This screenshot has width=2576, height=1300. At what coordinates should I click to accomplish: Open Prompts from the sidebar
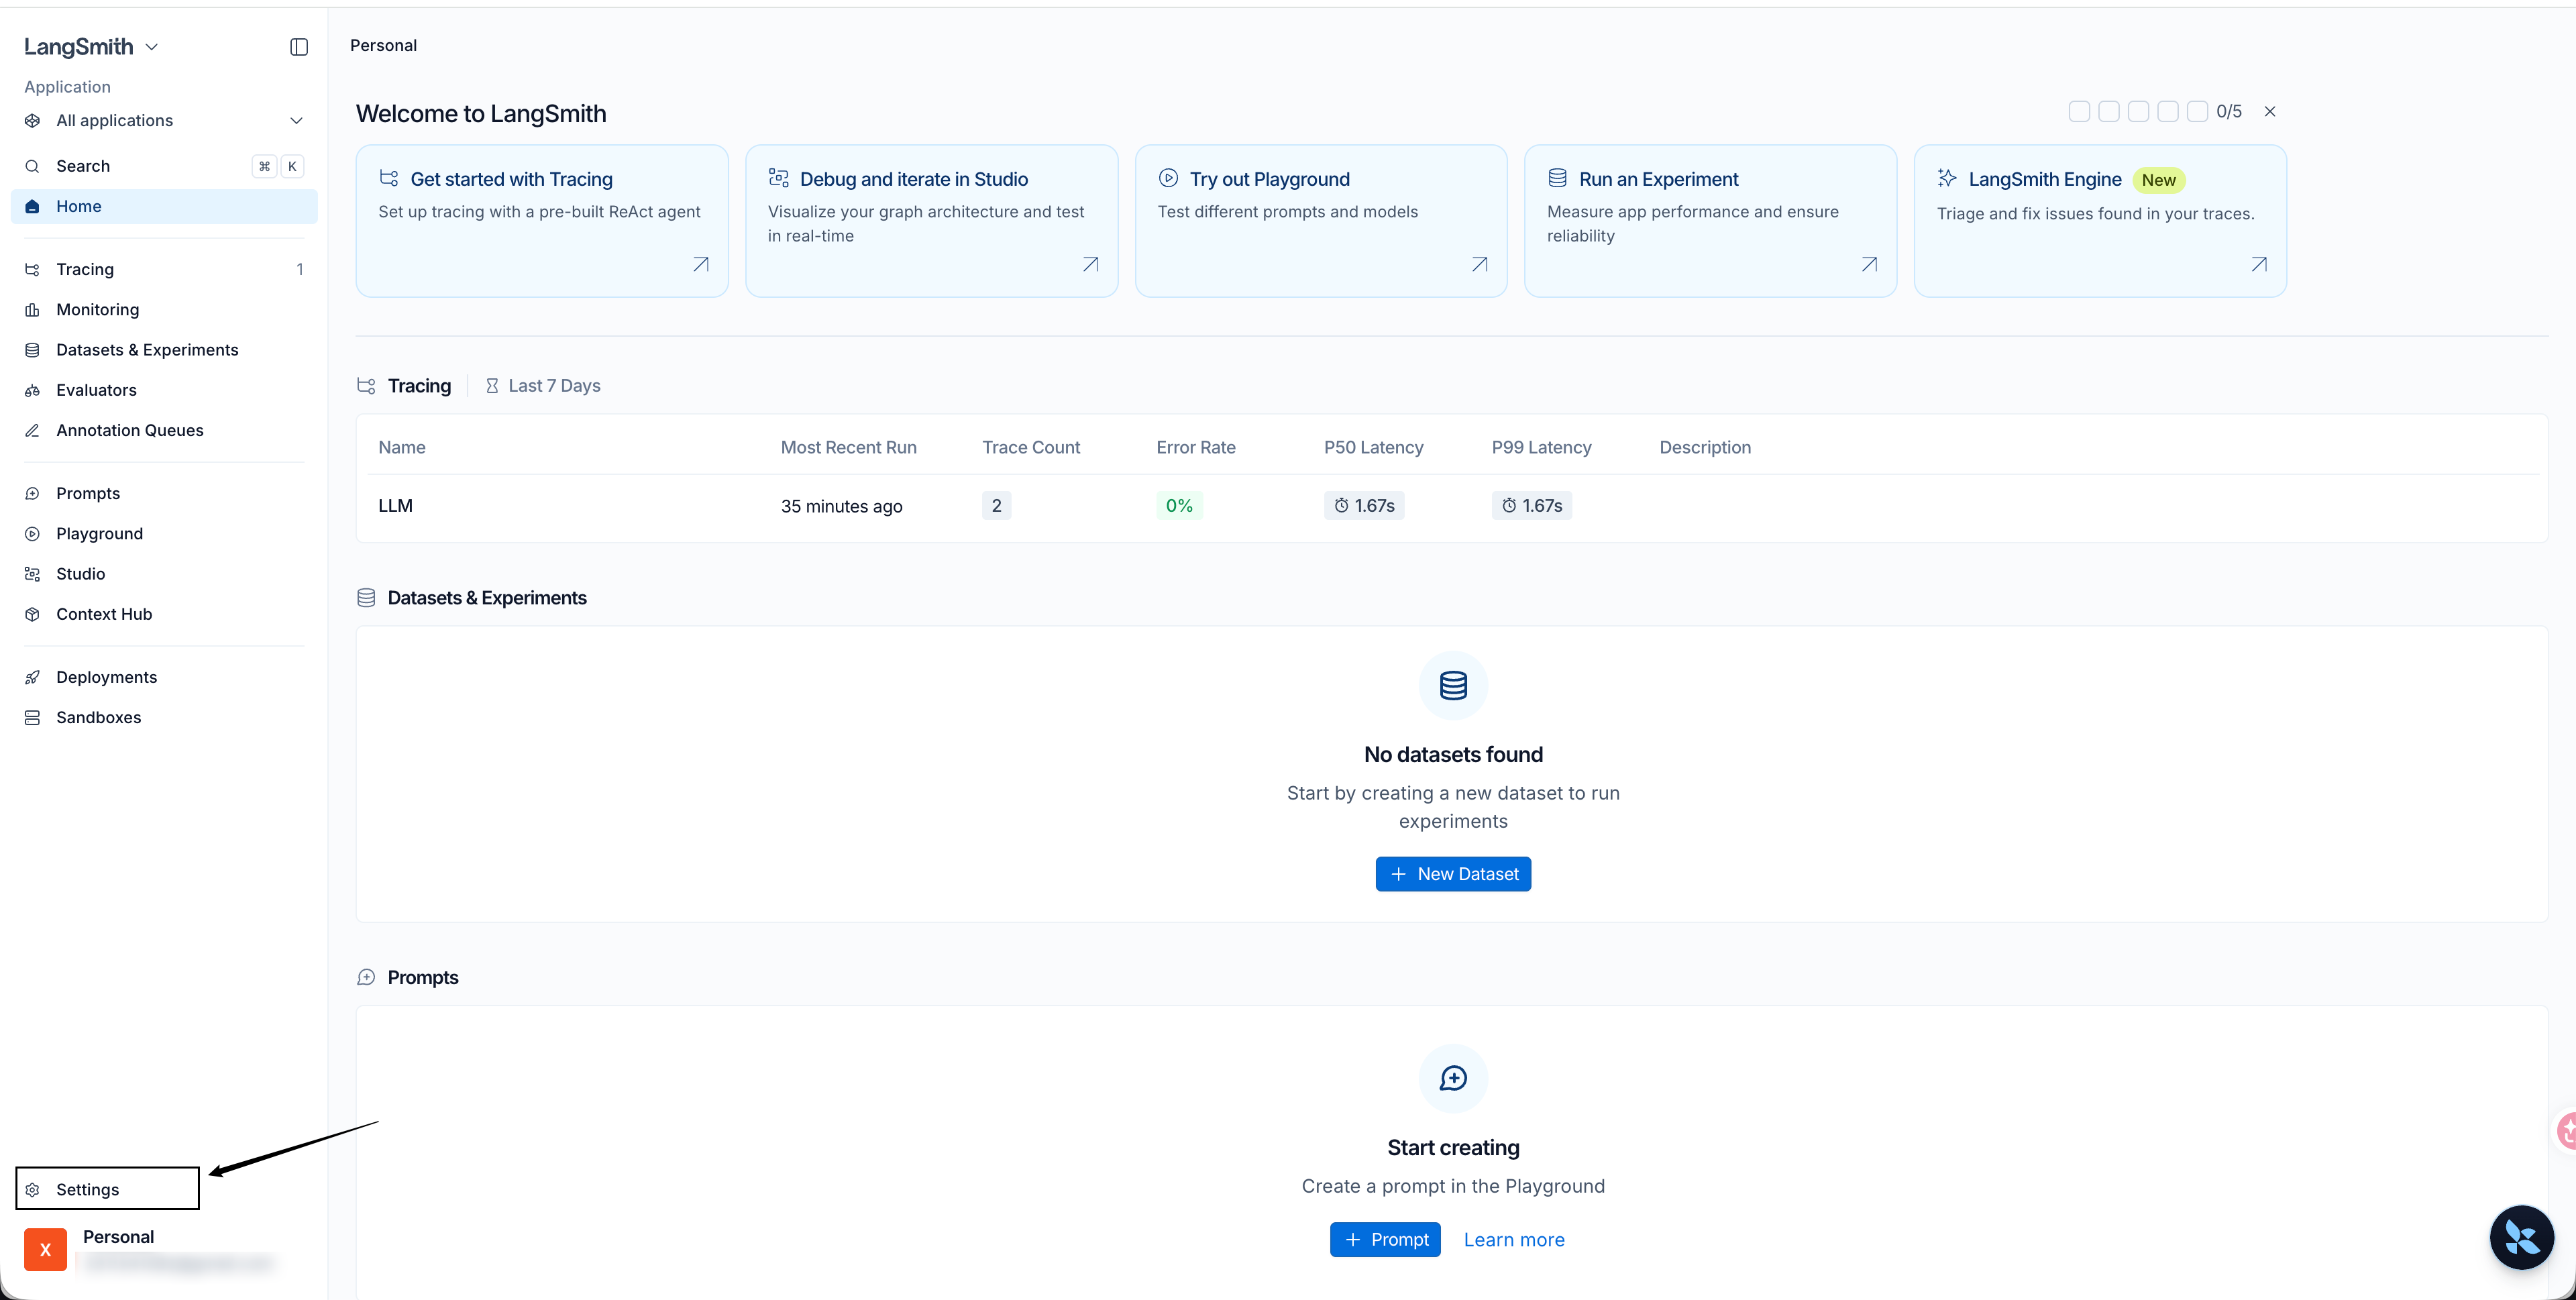[164, 493]
